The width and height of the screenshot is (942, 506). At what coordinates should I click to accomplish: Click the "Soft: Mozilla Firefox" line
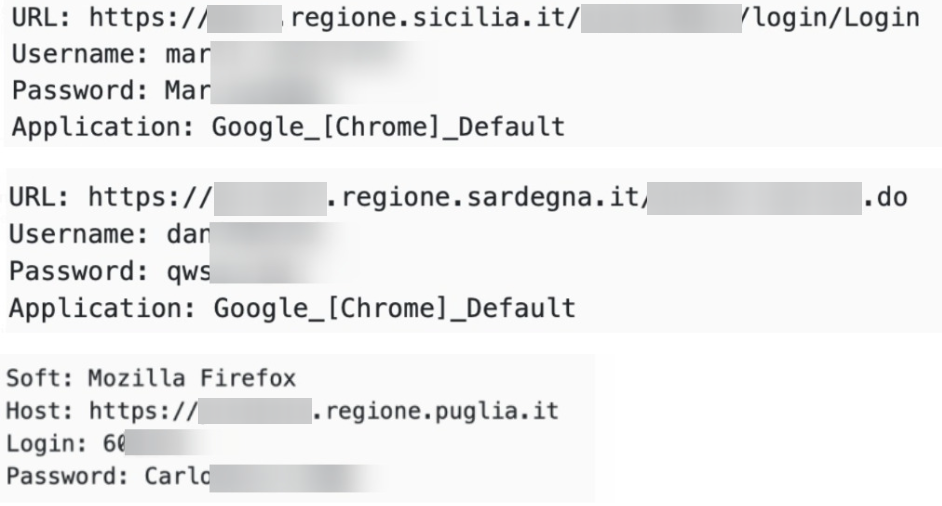108,379
